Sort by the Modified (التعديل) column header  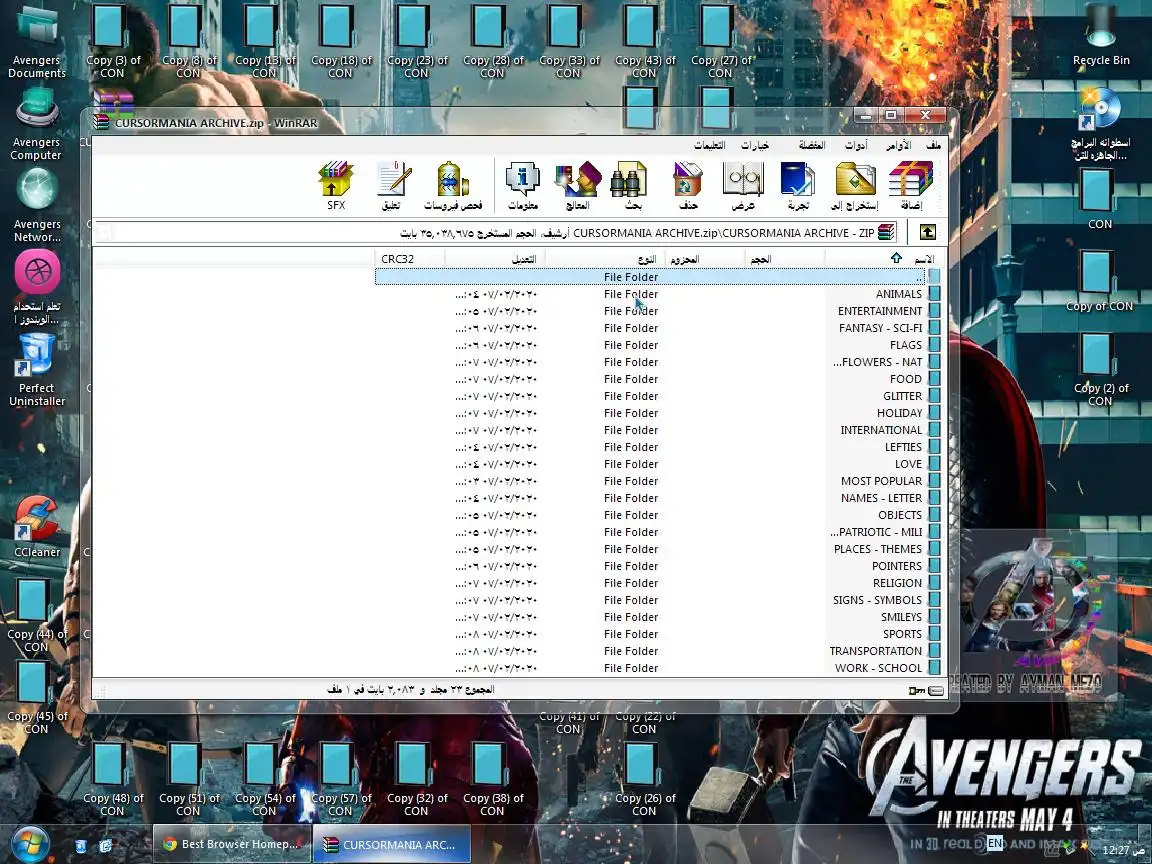(x=494, y=259)
